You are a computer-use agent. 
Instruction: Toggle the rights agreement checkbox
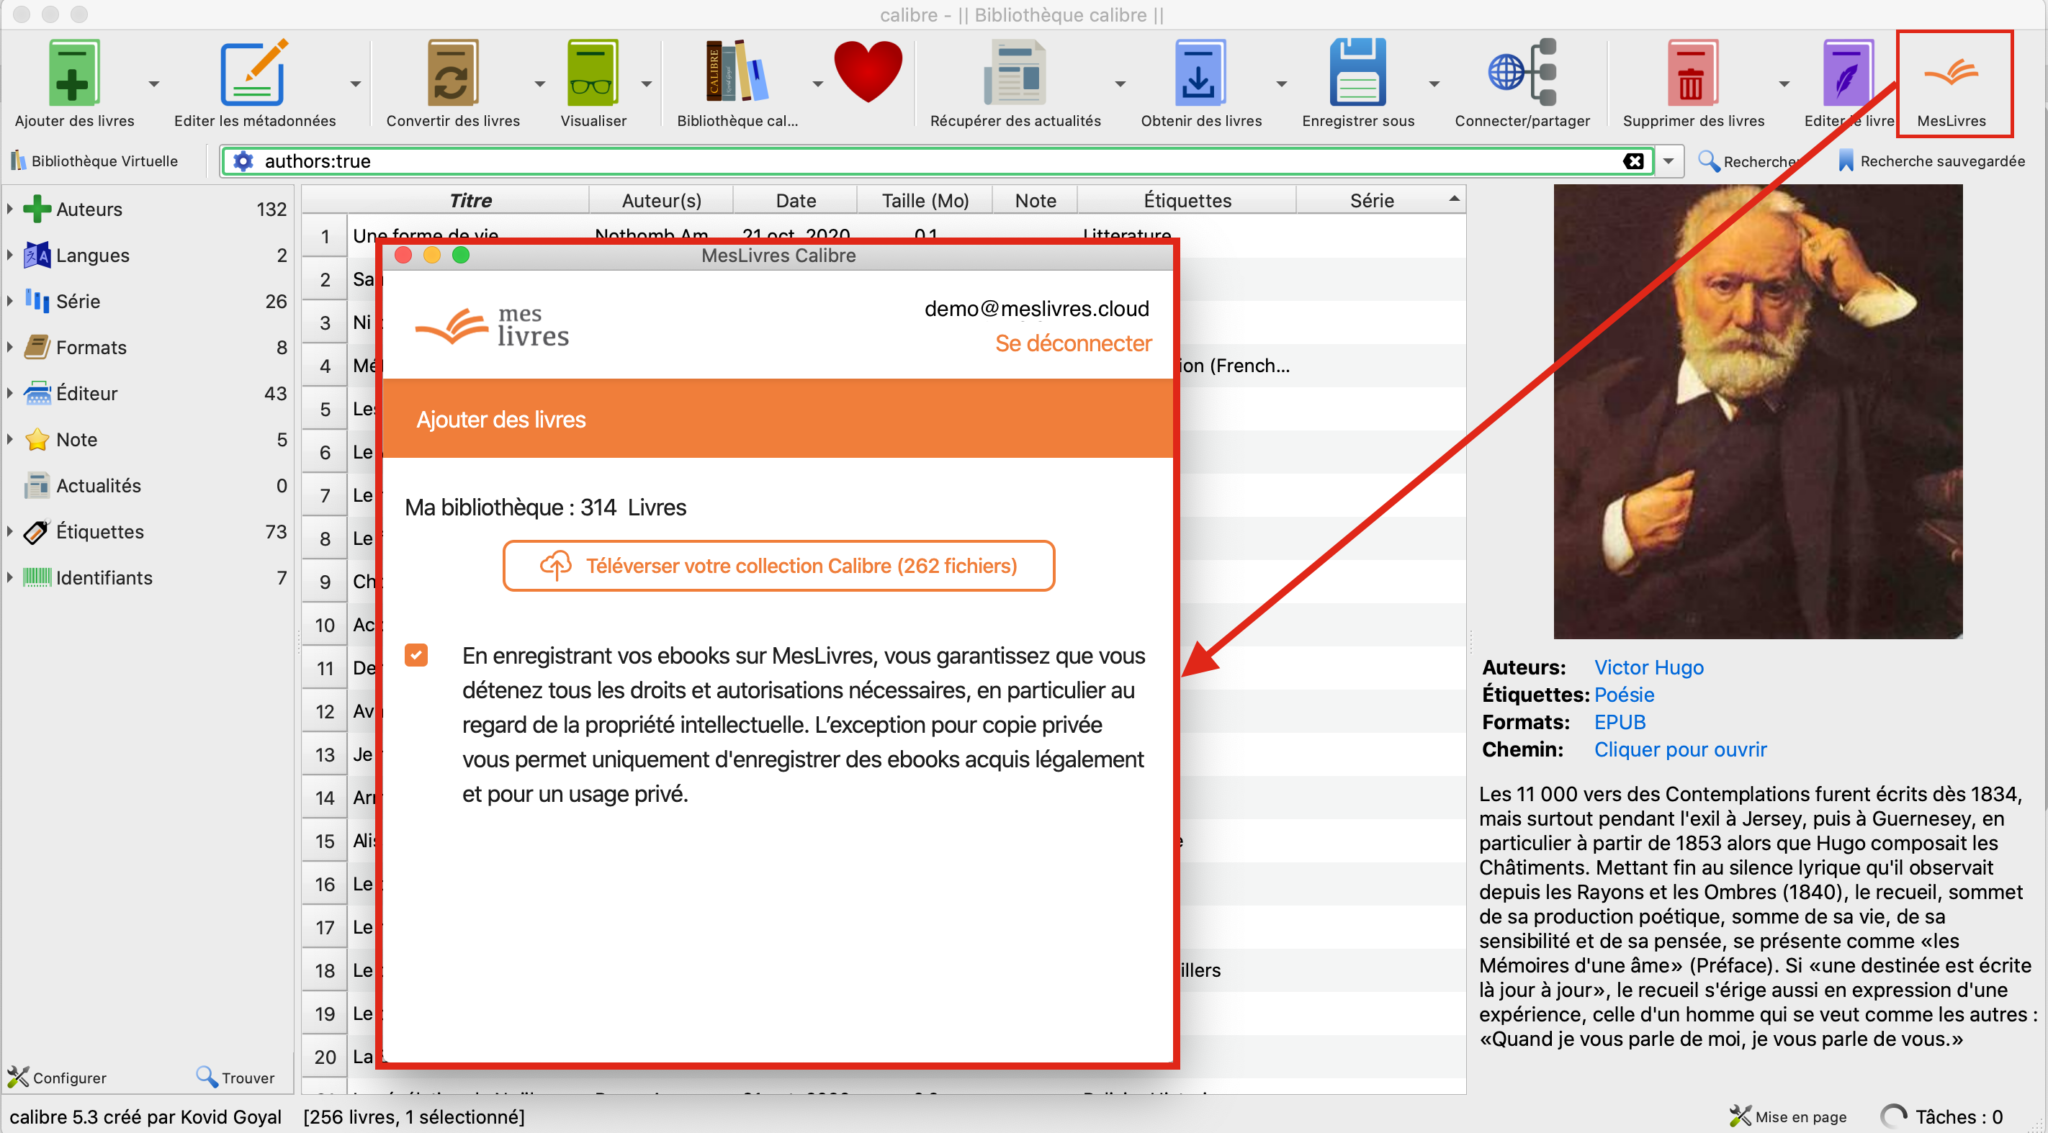[x=416, y=655]
